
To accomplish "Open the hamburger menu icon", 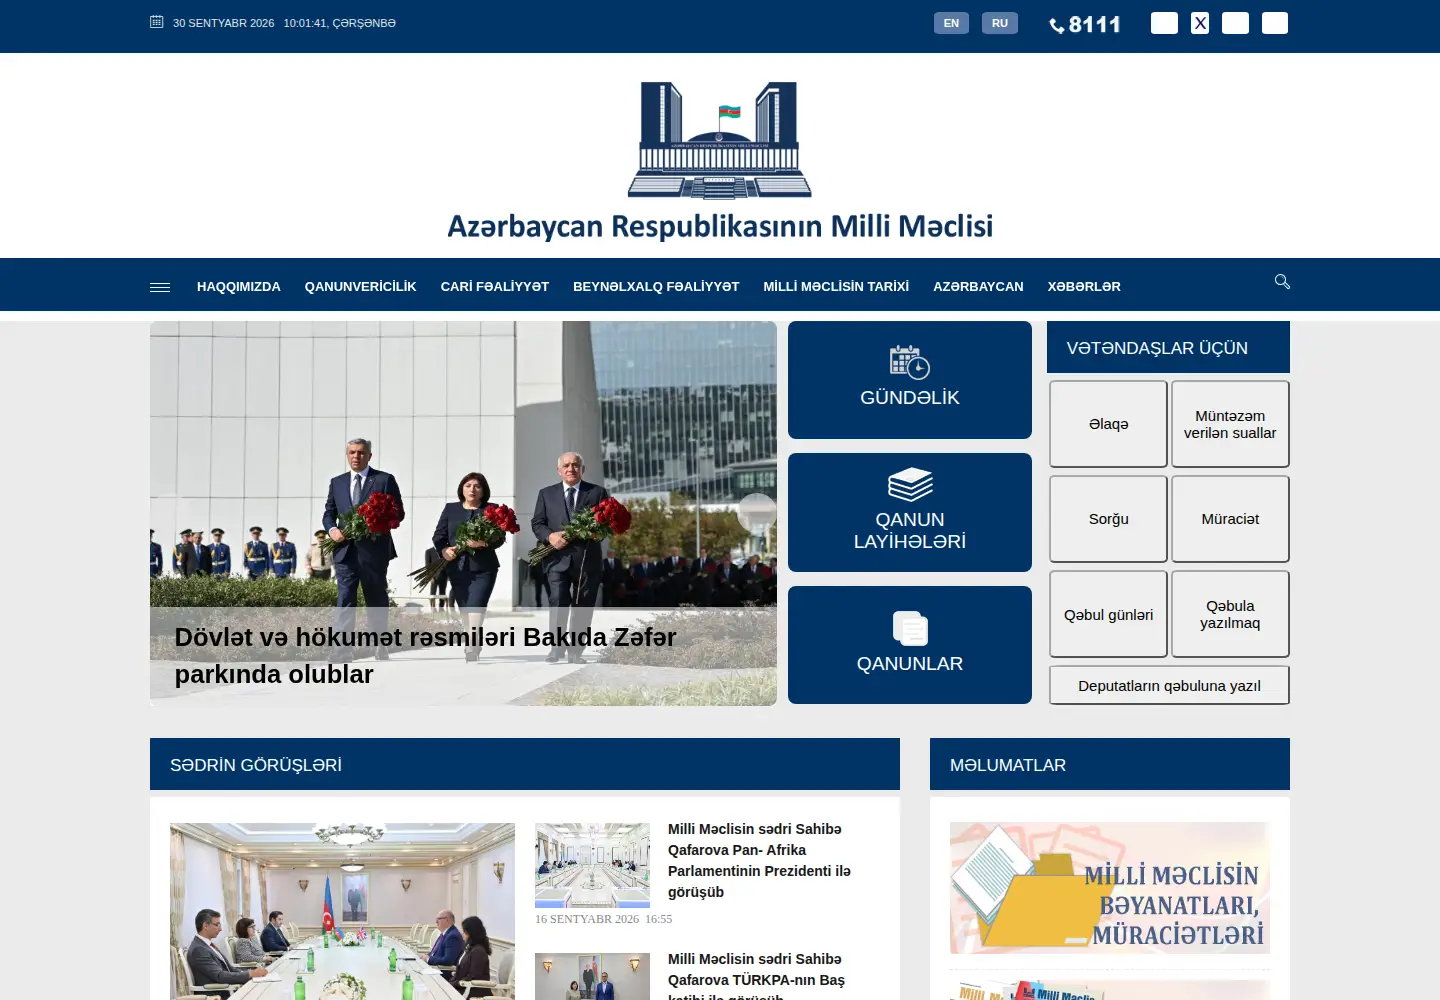I will pyautogui.click(x=160, y=287).
